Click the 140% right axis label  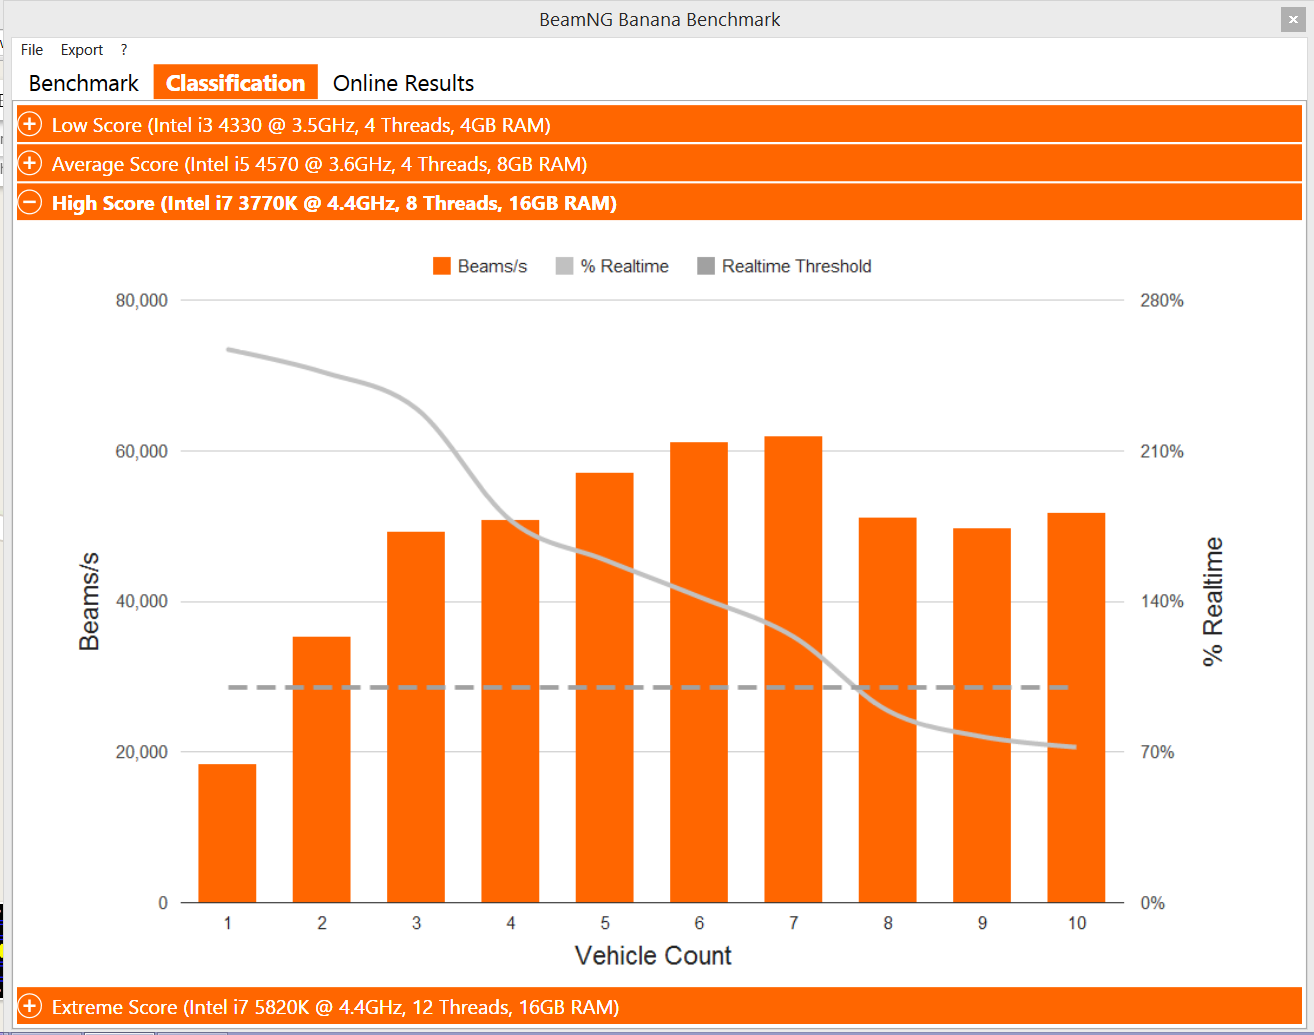[1162, 602]
